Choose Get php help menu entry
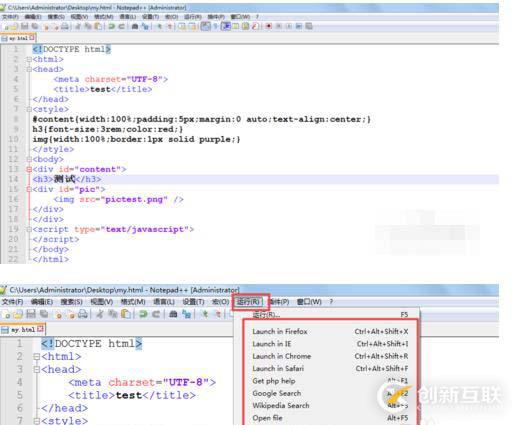Image resolution: width=512 pixels, height=425 pixels. (x=330, y=381)
